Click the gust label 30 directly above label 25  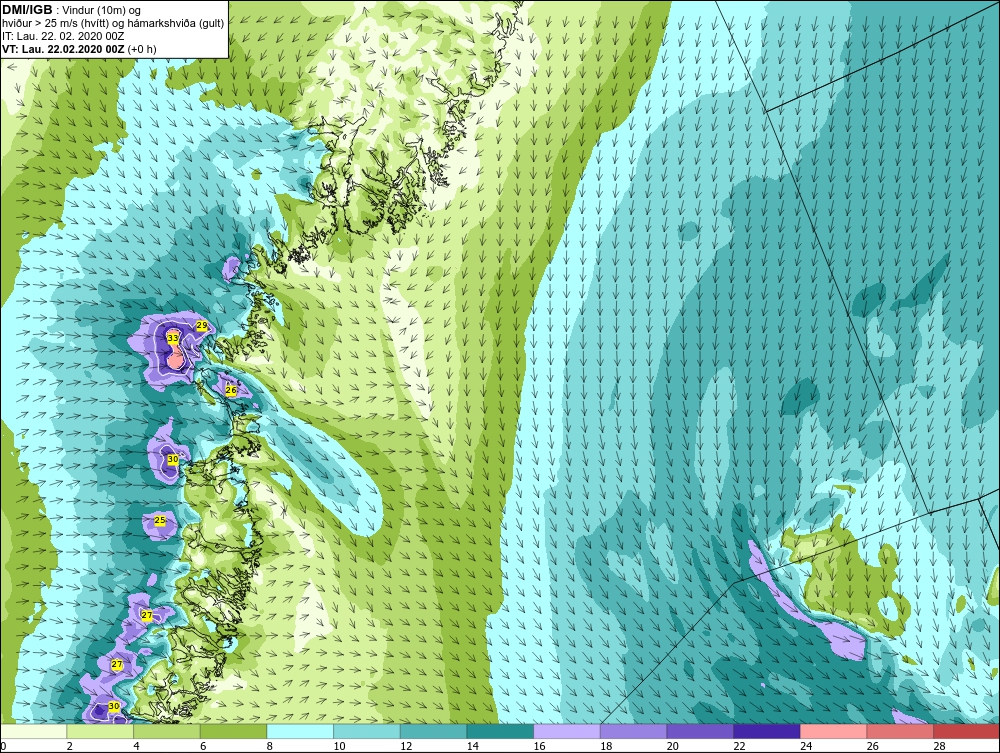(173, 459)
